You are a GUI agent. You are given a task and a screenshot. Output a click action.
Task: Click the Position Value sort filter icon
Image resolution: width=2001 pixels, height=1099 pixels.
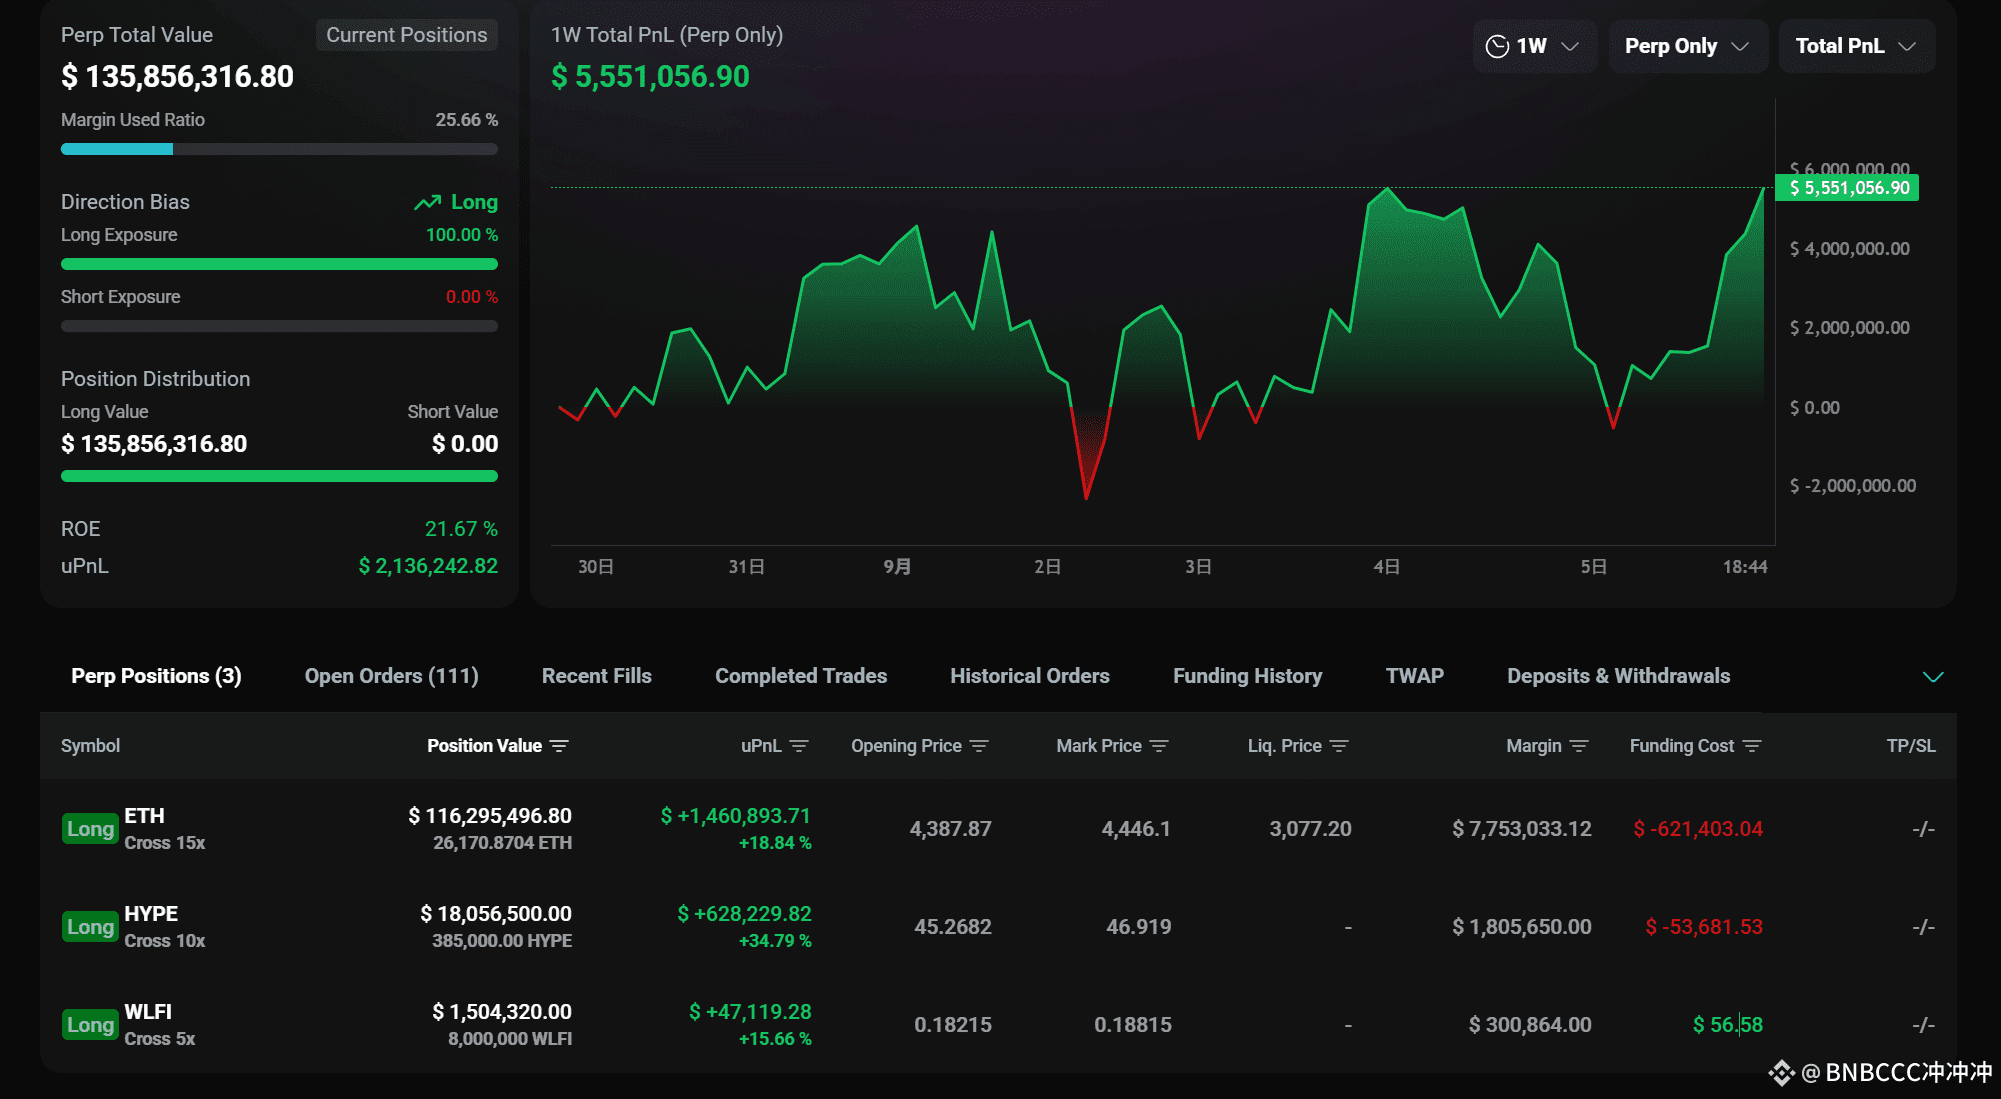559,746
